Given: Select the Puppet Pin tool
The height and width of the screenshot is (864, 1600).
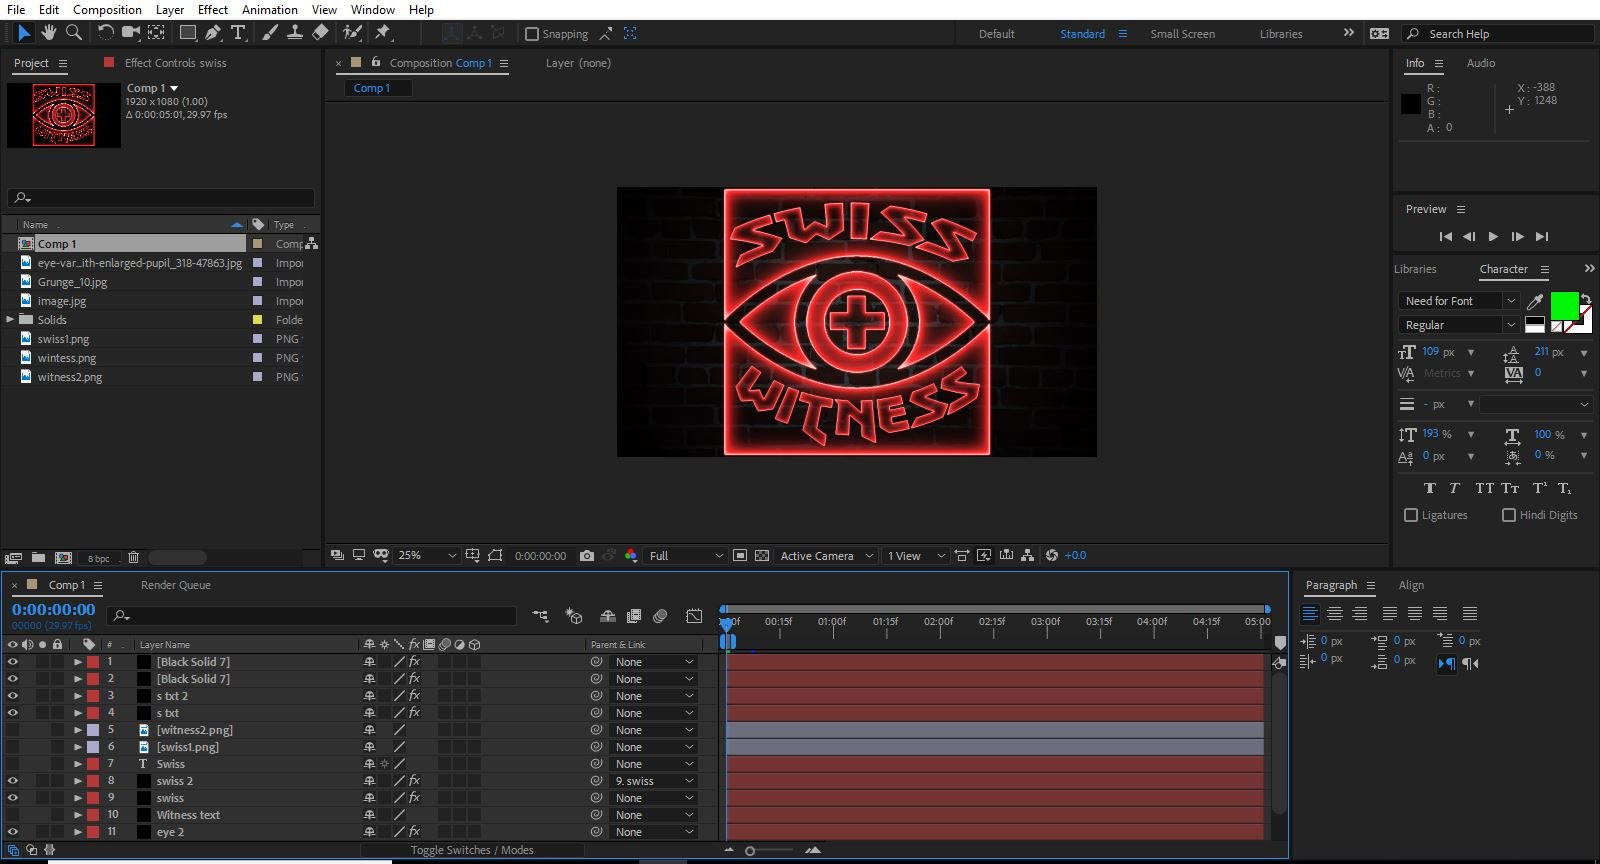Looking at the screenshot, I should coord(382,33).
